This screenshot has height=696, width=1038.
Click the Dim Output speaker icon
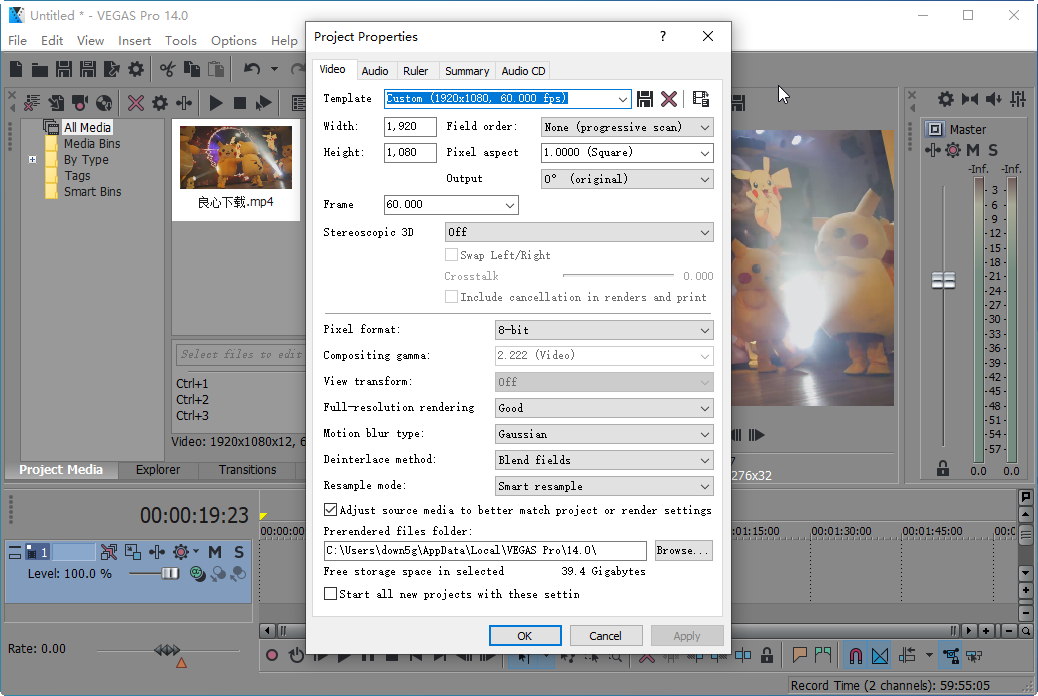click(994, 99)
